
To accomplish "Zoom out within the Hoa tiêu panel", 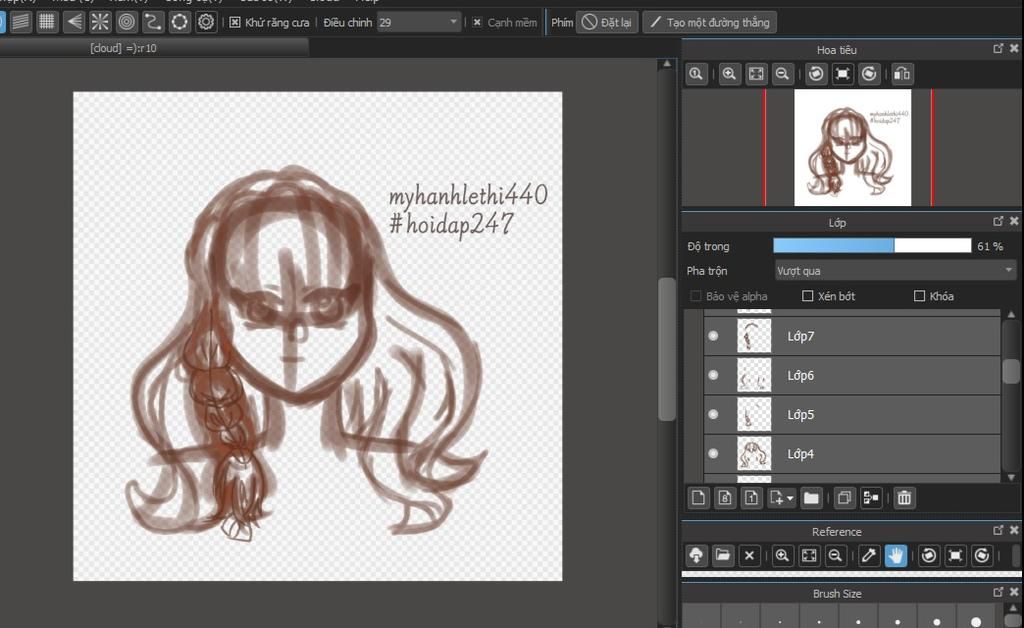I will click(782, 74).
